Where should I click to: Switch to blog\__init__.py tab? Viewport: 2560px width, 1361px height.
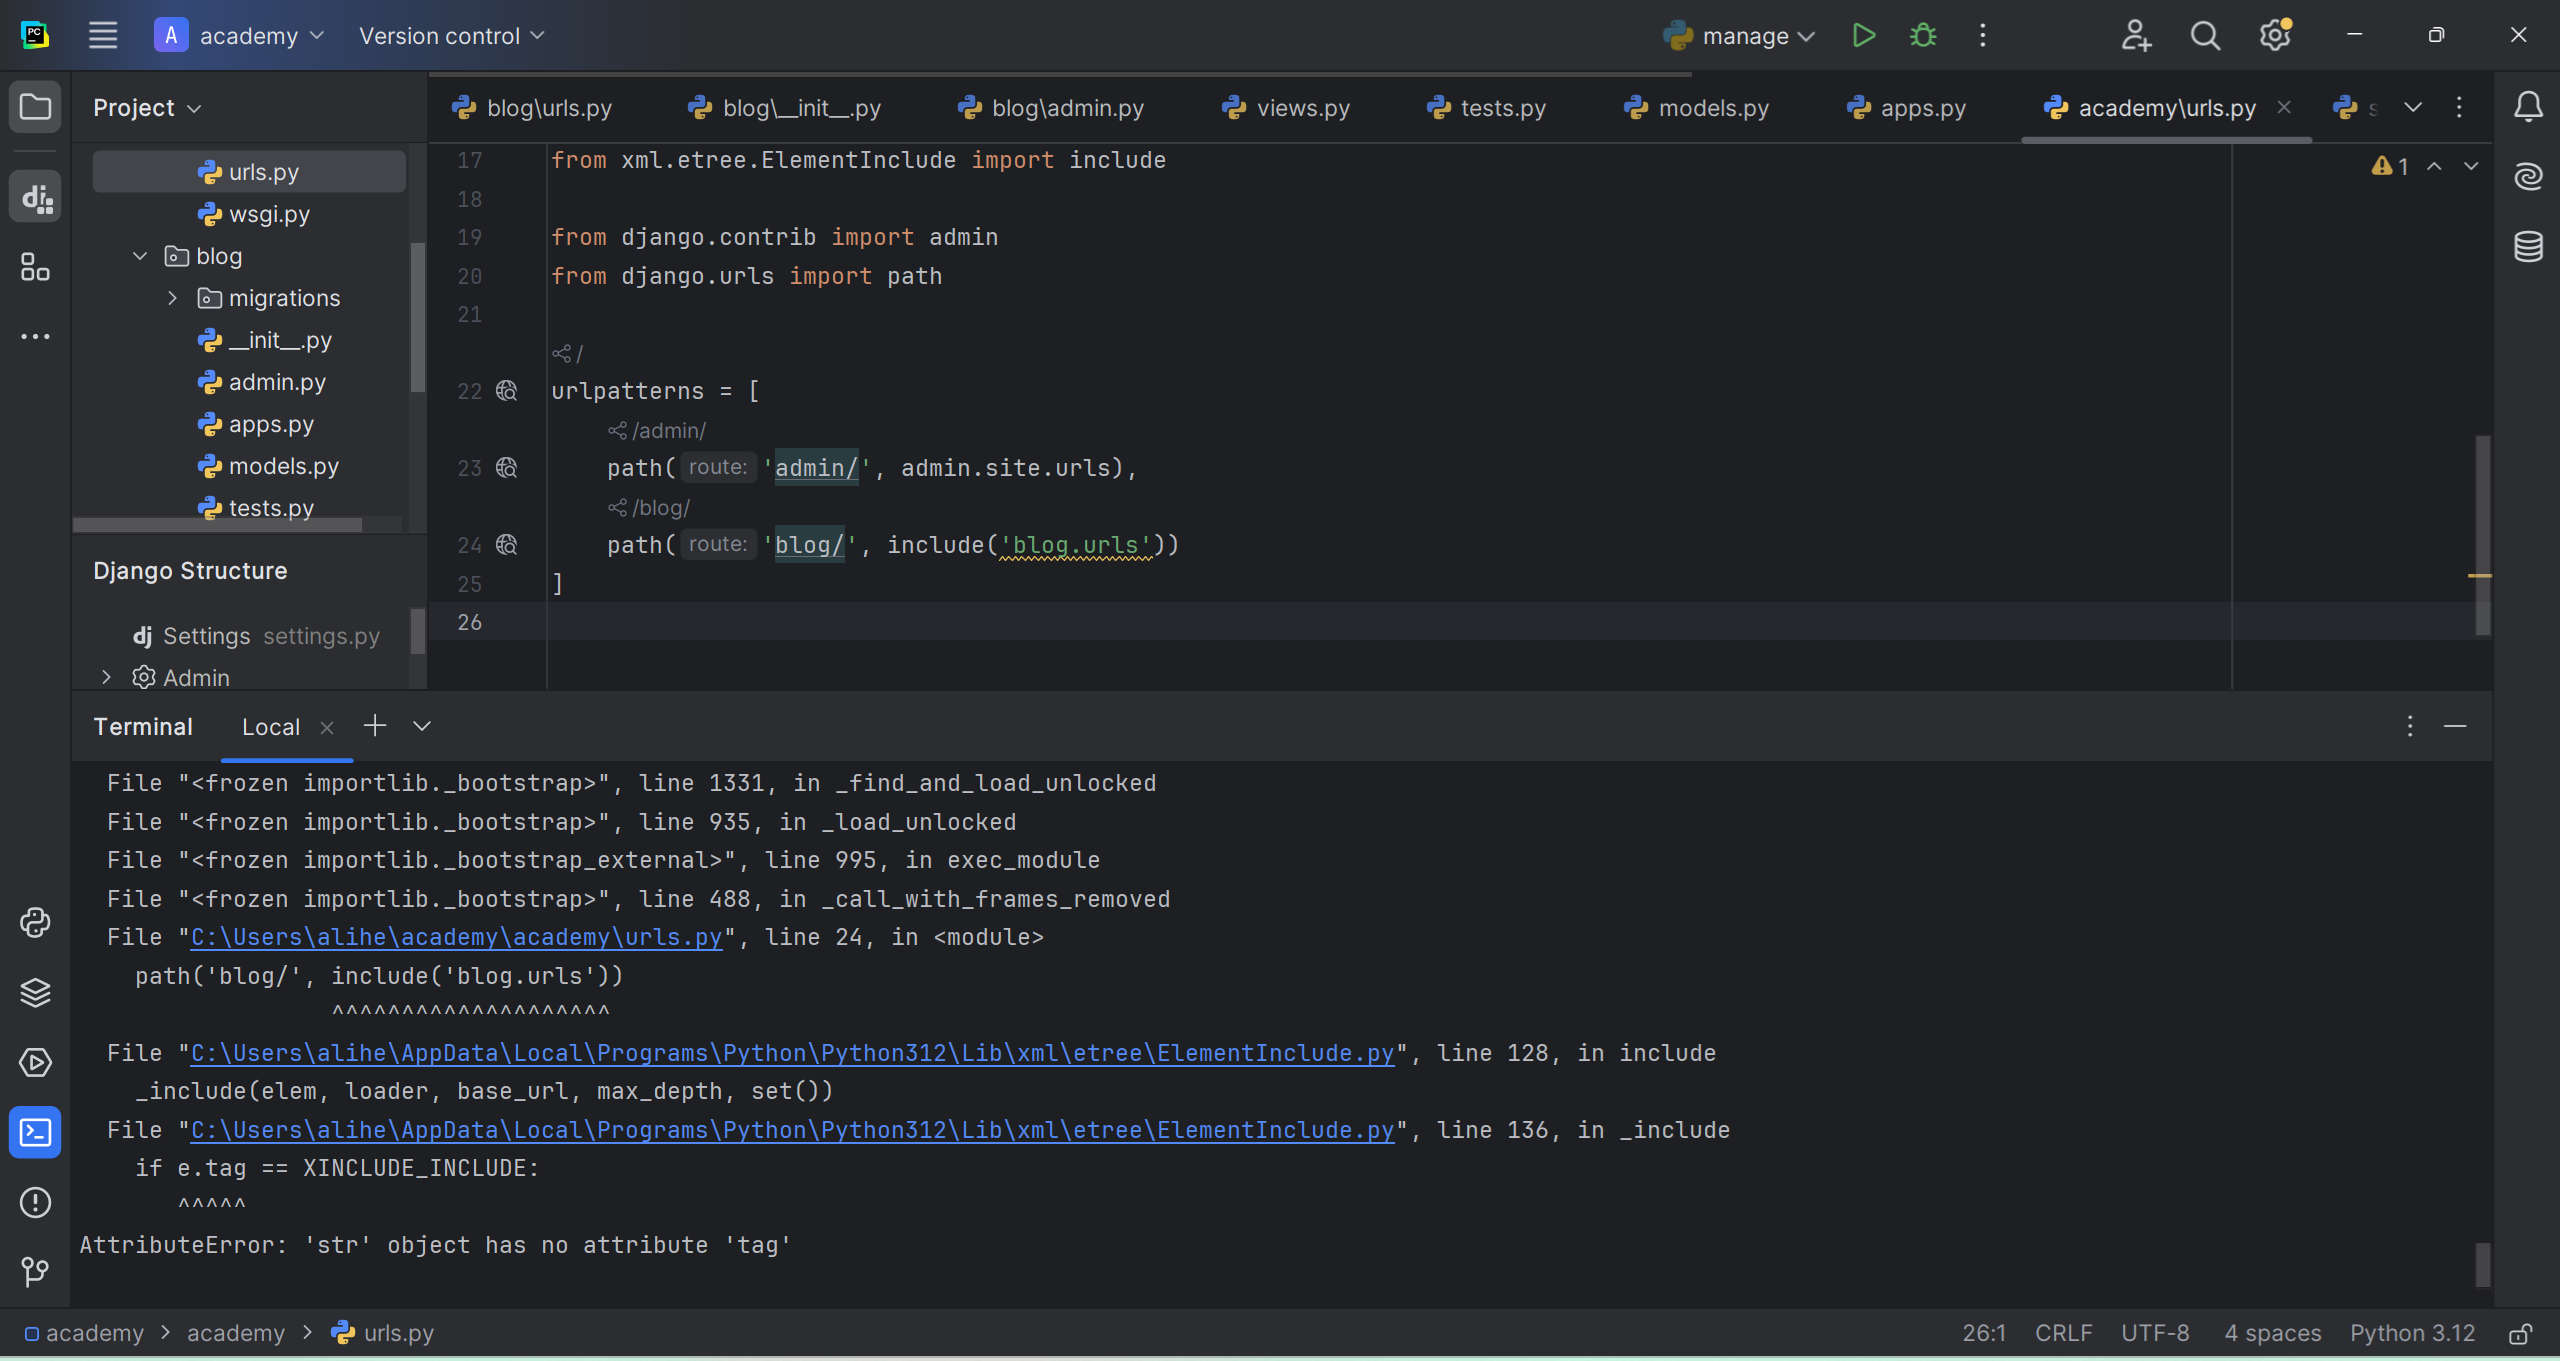coord(784,108)
